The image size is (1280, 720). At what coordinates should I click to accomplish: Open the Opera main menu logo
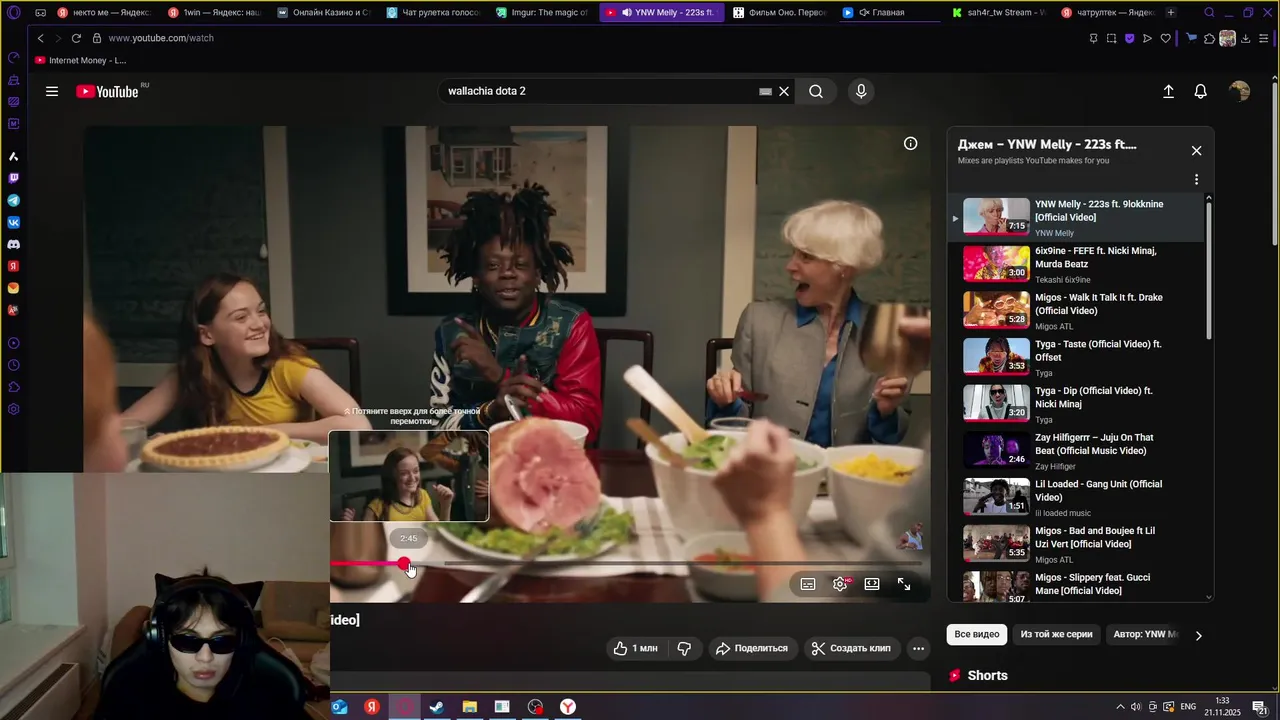pyautogui.click(x=13, y=13)
